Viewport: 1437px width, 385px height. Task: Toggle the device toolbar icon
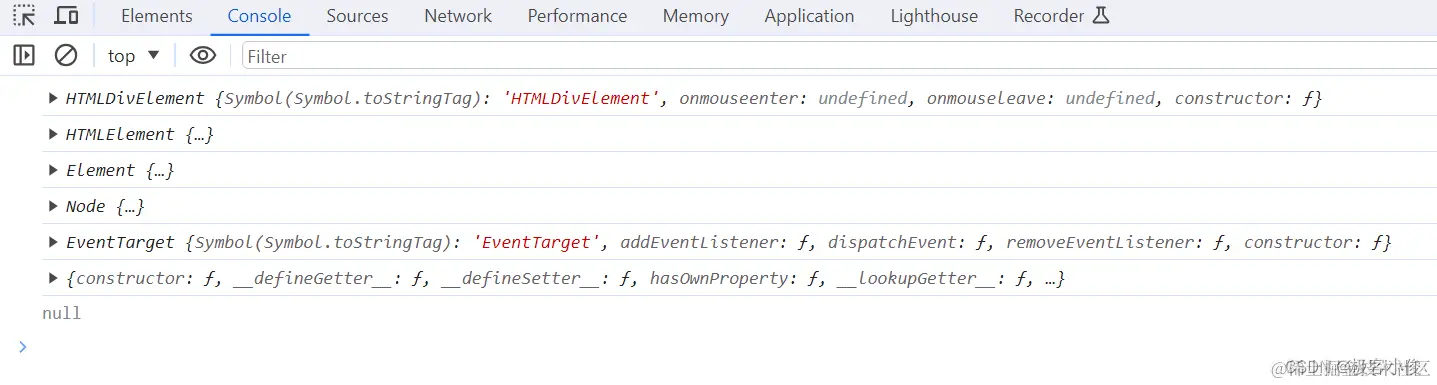tap(66, 16)
